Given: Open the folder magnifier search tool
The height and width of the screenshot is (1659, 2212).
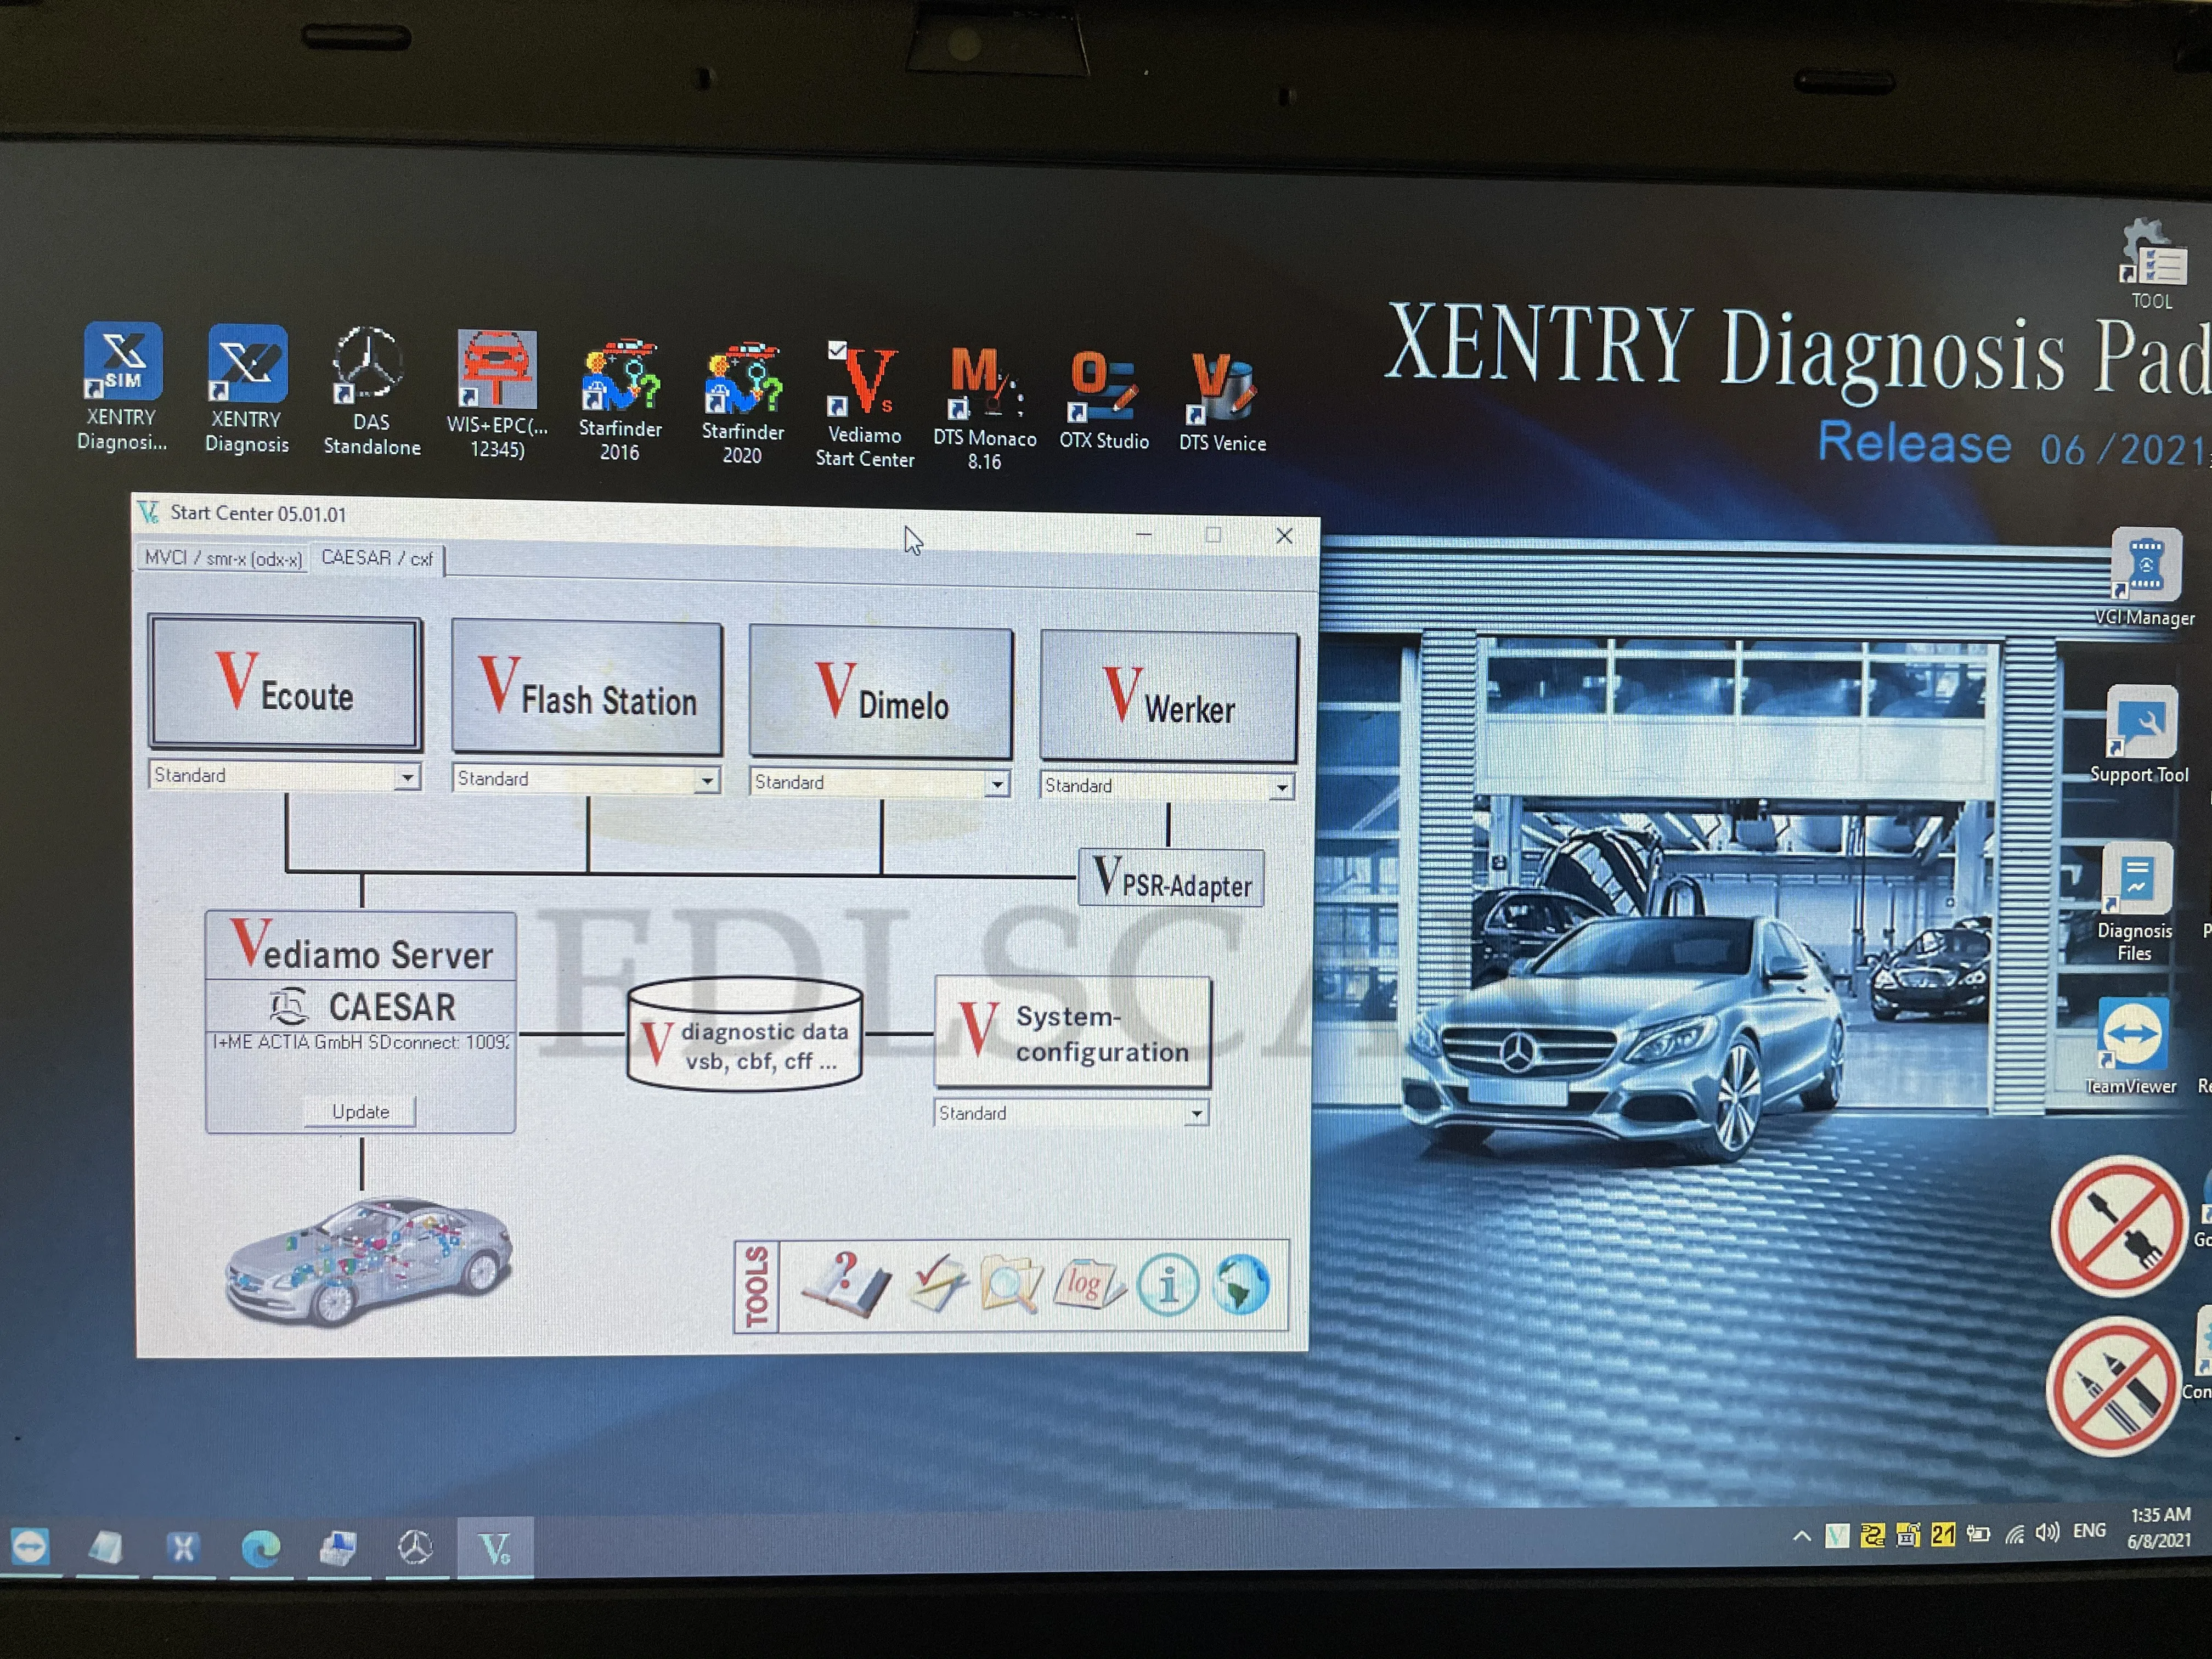Looking at the screenshot, I should 1011,1285.
